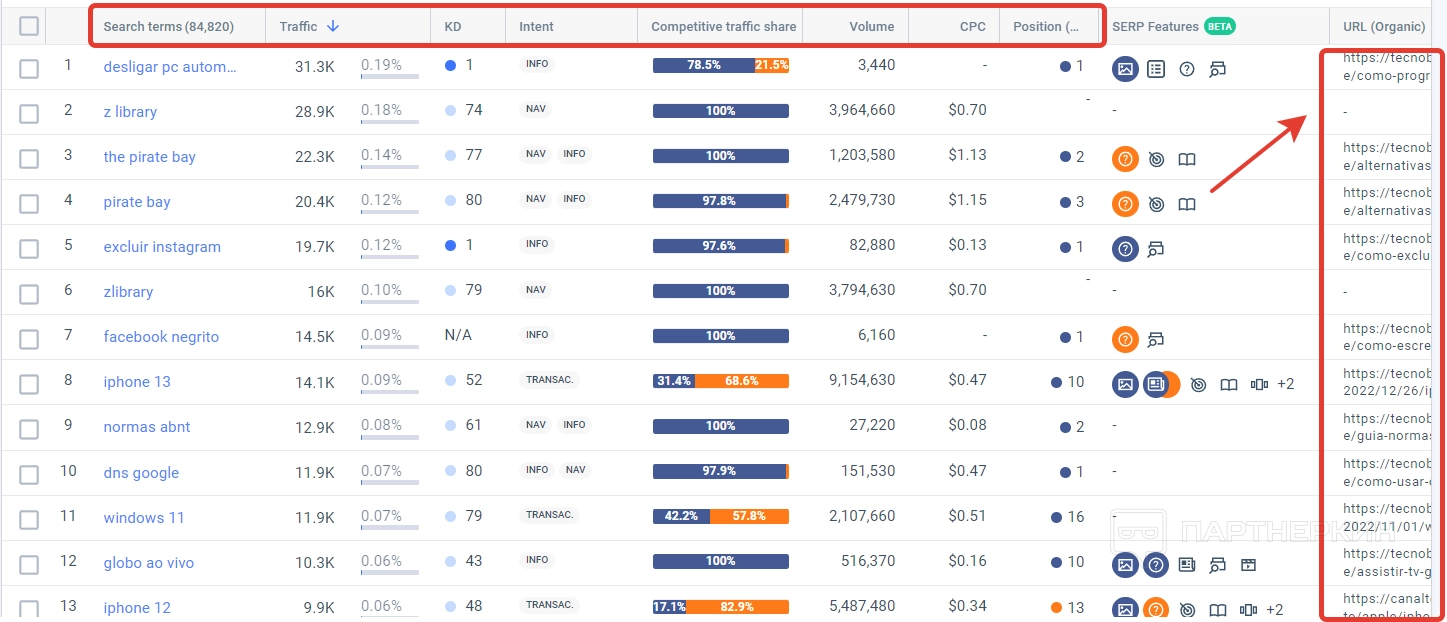Click the target icon in pirate bay row 4
Image resolution: width=1447 pixels, height=622 pixels.
pos(1156,204)
